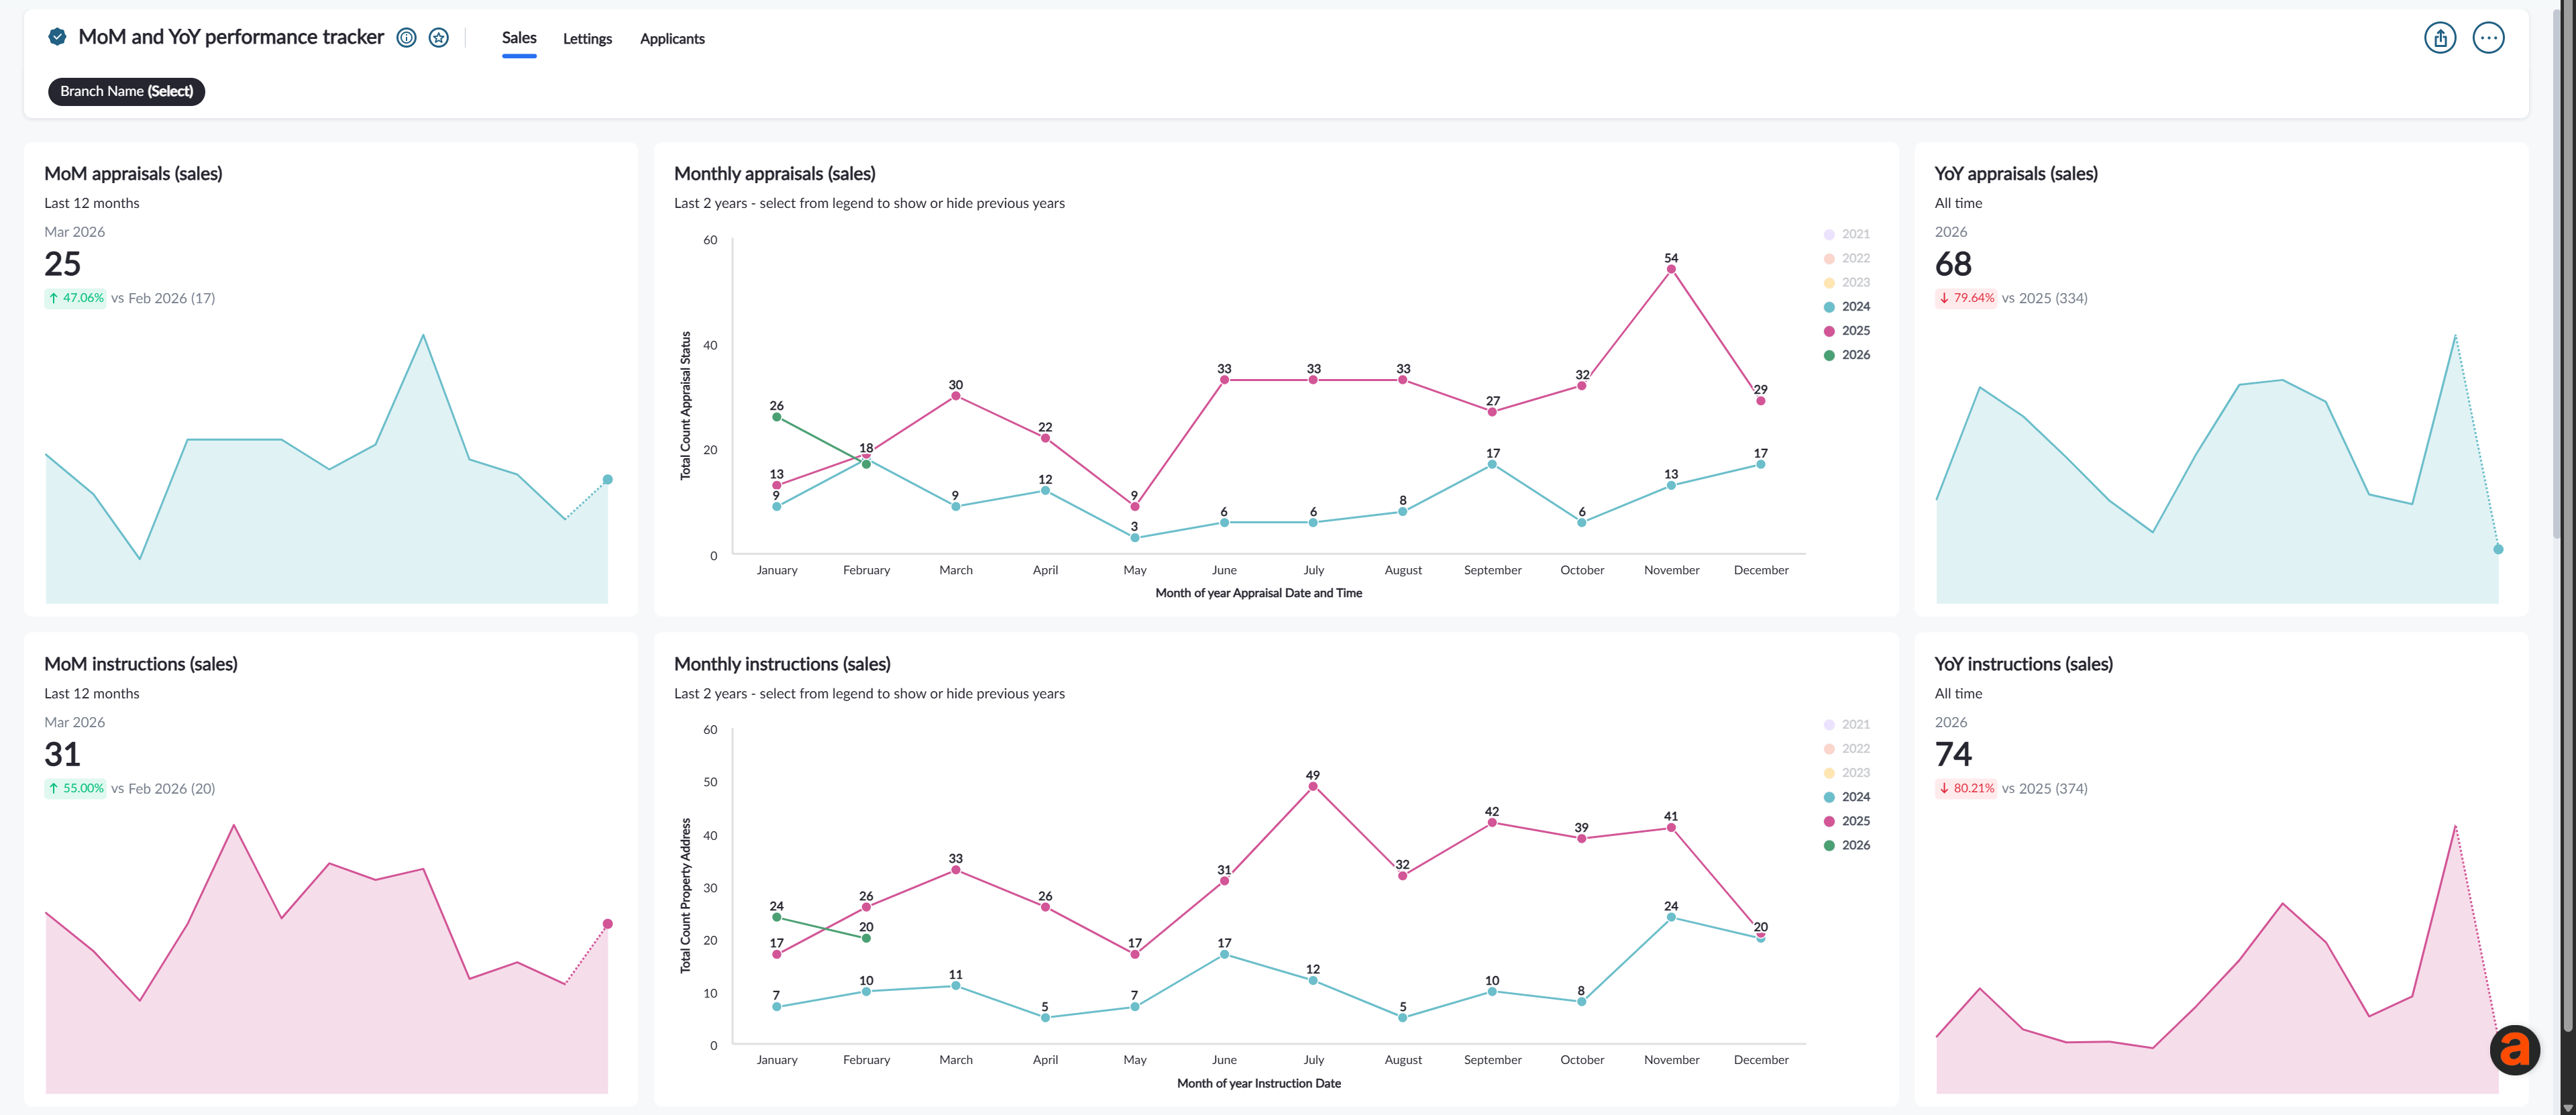2576x1115 pixels.
Task: Click 'vs 2025 (374)' comparison text
Action: click(x=2044, y=788)
